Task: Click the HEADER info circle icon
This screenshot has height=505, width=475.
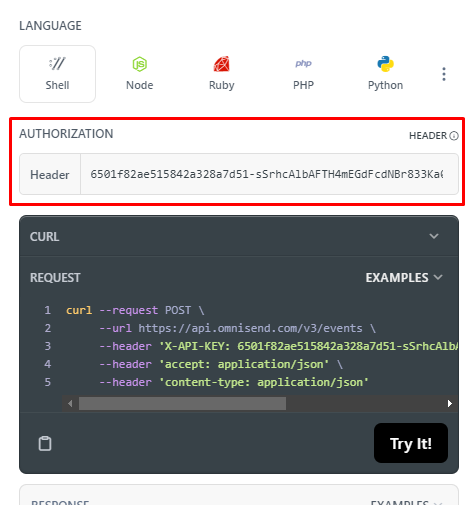Action: [x=454, y=136]
